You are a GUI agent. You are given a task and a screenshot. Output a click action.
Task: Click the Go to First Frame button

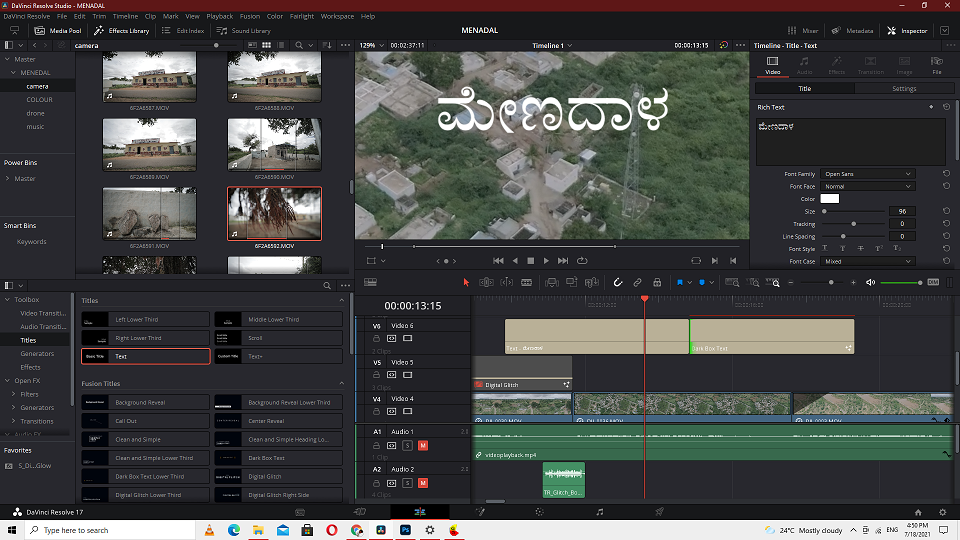(x=498, y=261)
